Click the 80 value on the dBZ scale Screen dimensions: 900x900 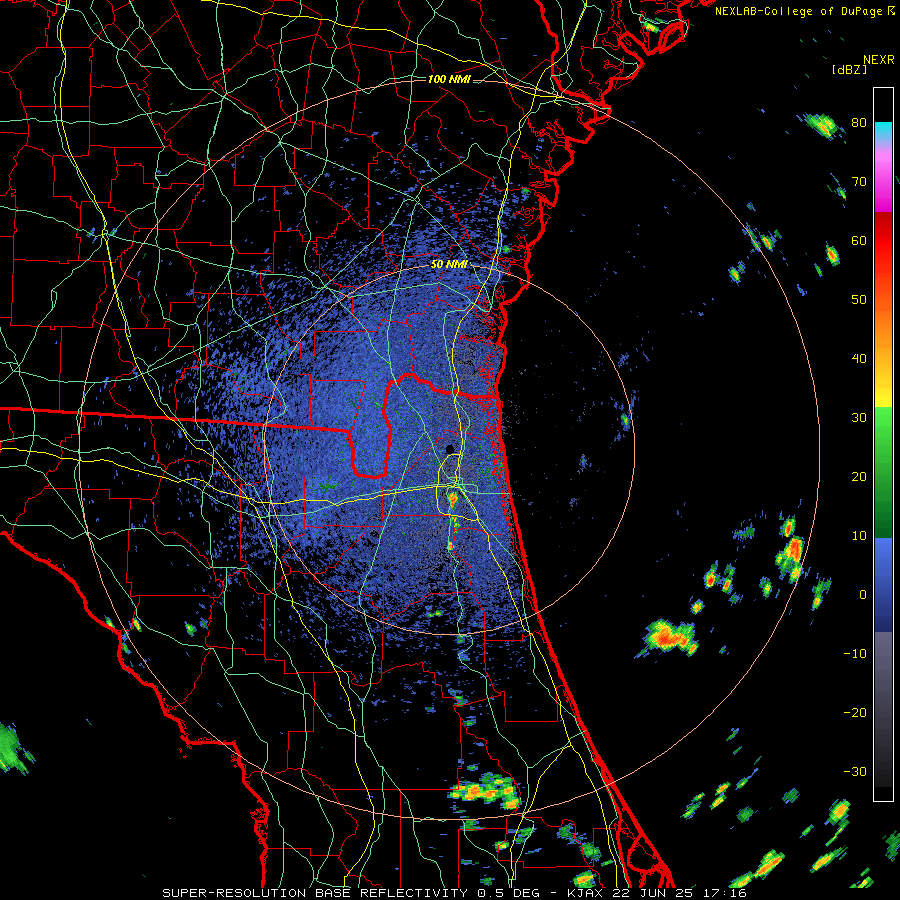pyautogui.click(x=859, y=122)
